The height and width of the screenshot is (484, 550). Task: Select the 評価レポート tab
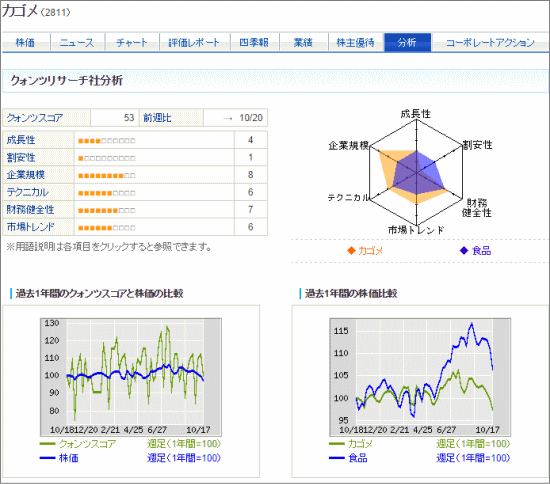195,42
